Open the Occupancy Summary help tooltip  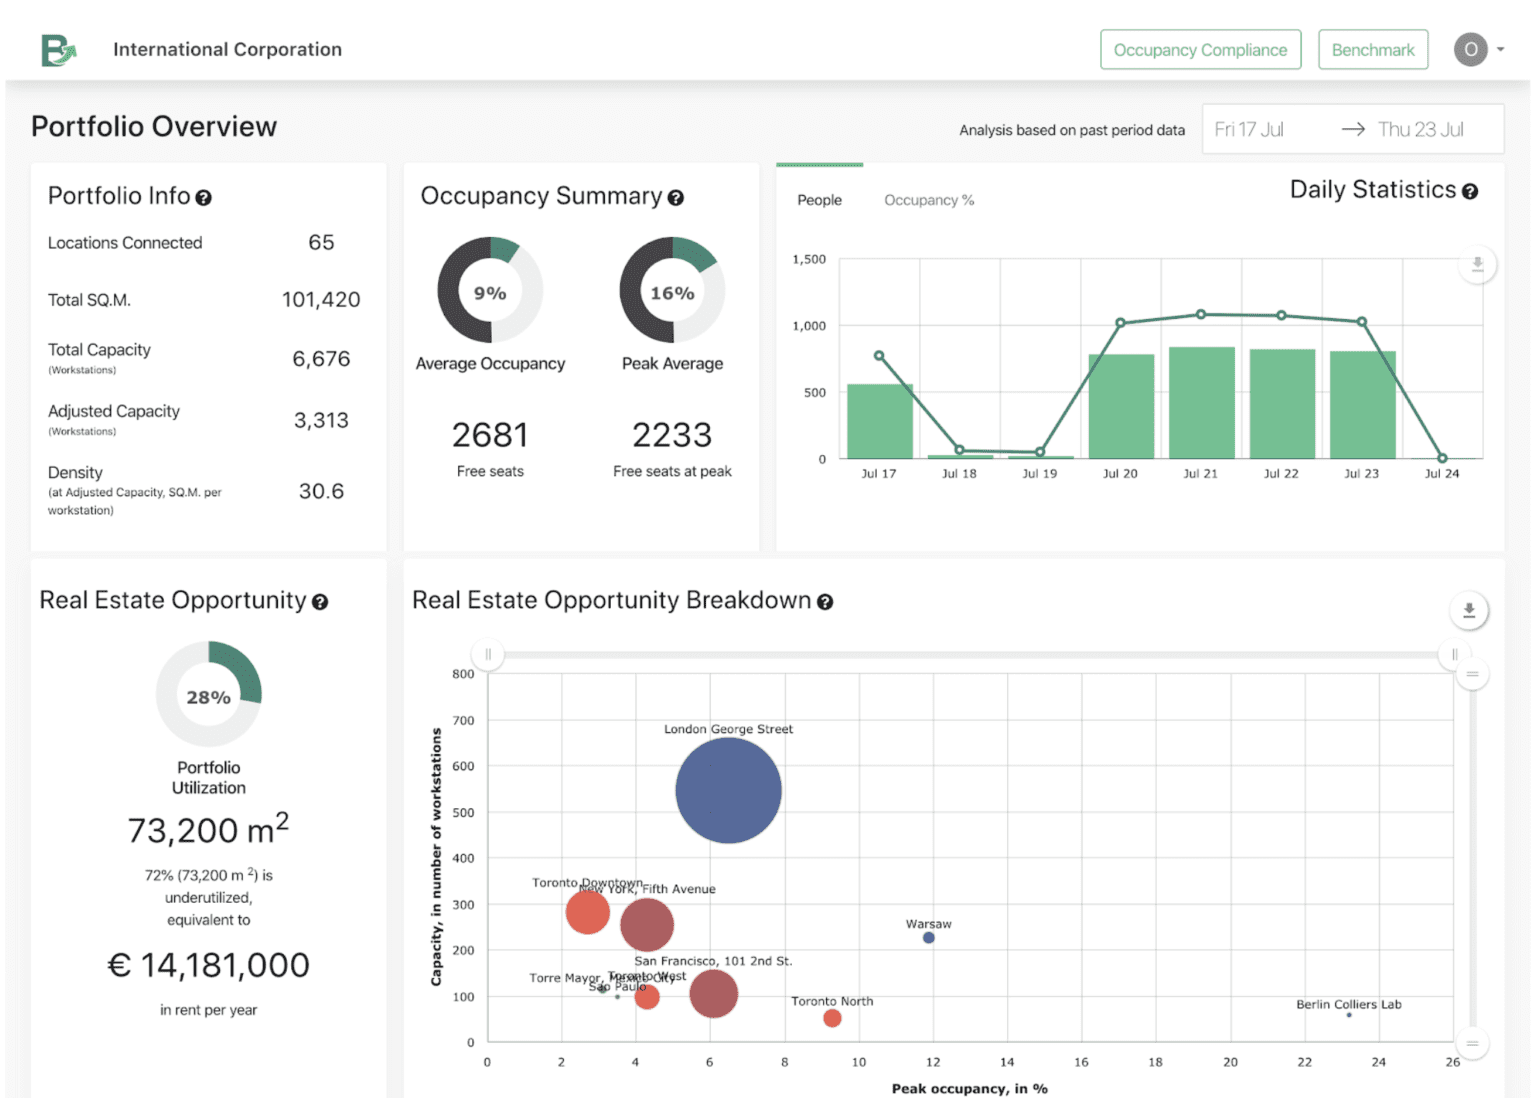click(x=677, y=198)
